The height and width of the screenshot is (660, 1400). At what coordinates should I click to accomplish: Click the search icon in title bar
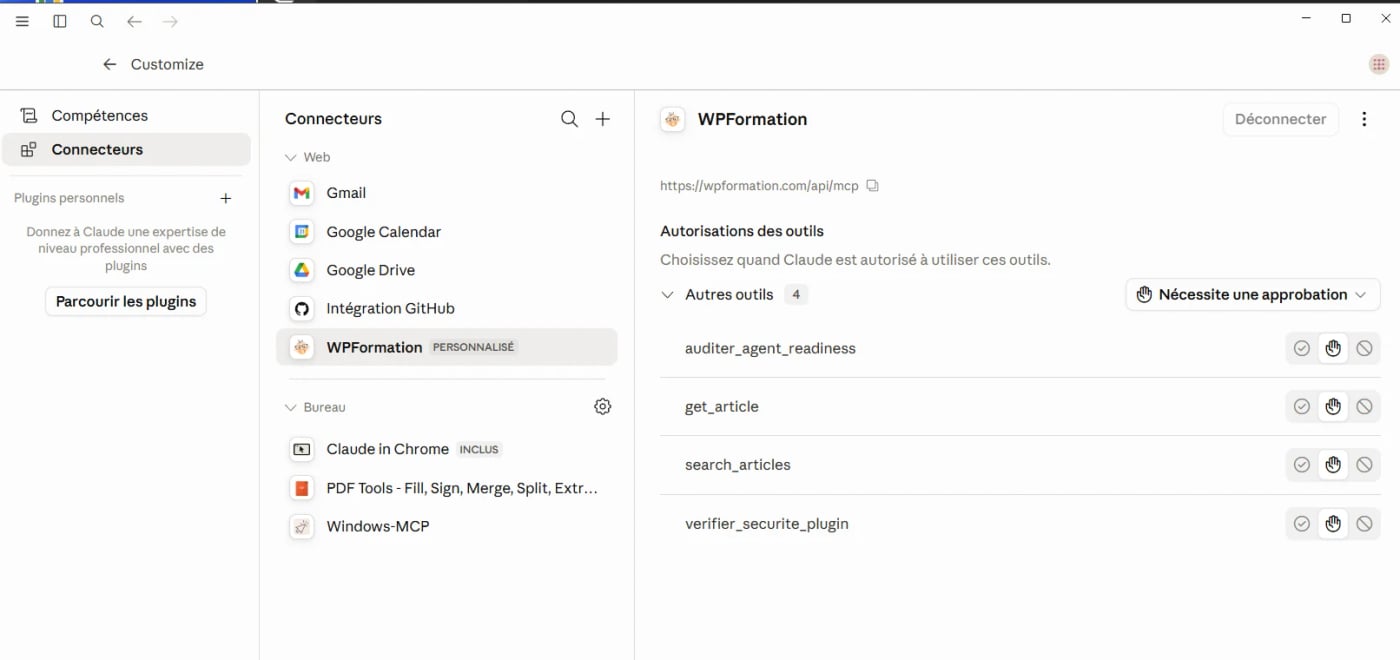tap(97, 21)
